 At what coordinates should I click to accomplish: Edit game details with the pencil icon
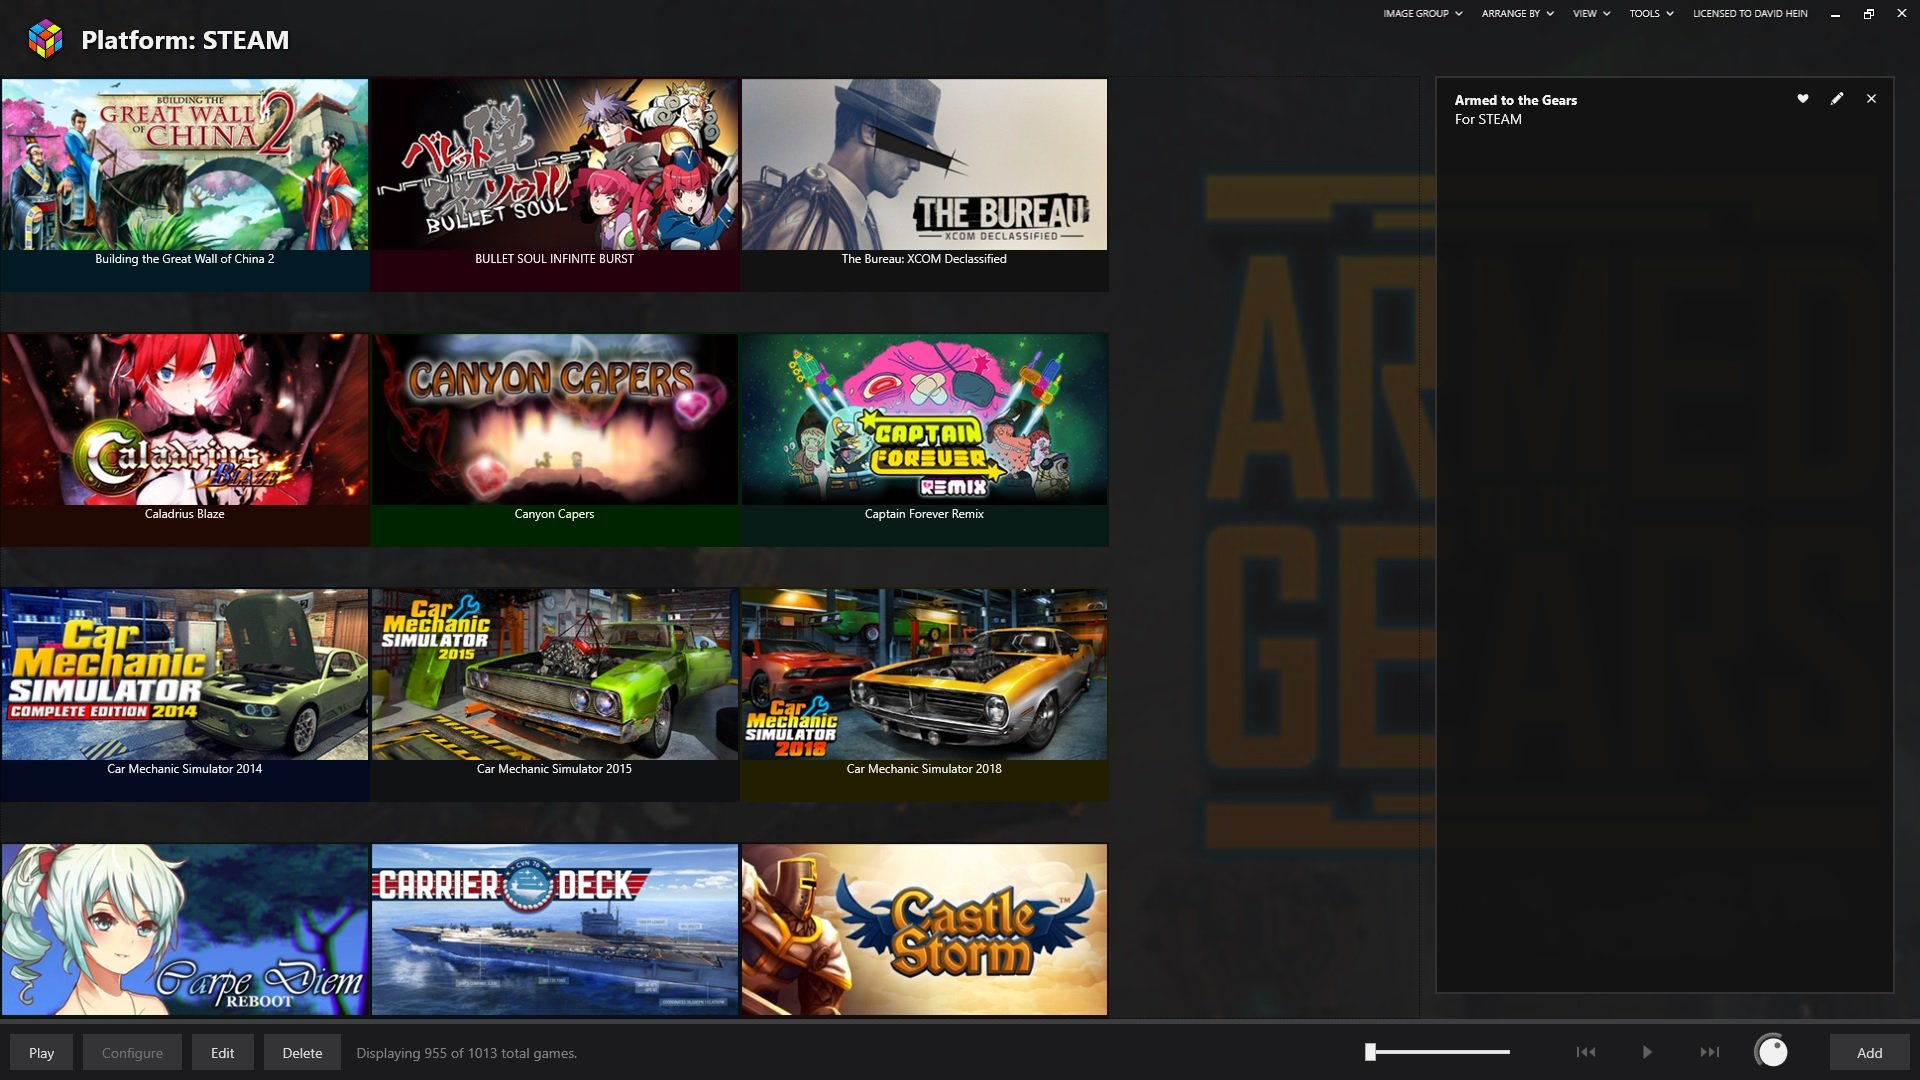(1837, 99)
